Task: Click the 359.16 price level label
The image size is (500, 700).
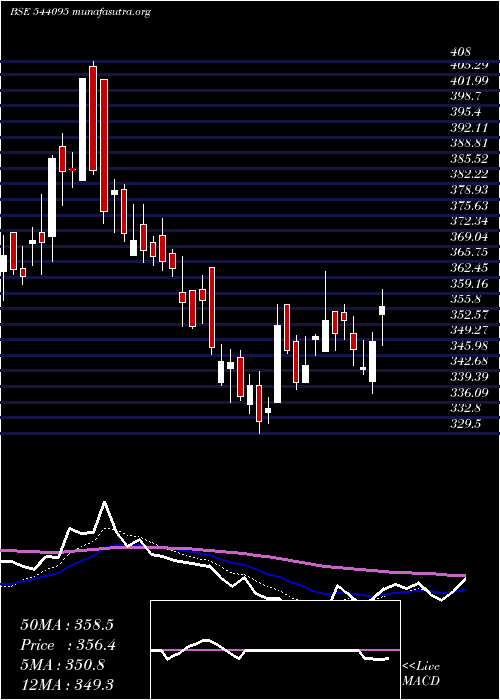Action: point(468,283)
